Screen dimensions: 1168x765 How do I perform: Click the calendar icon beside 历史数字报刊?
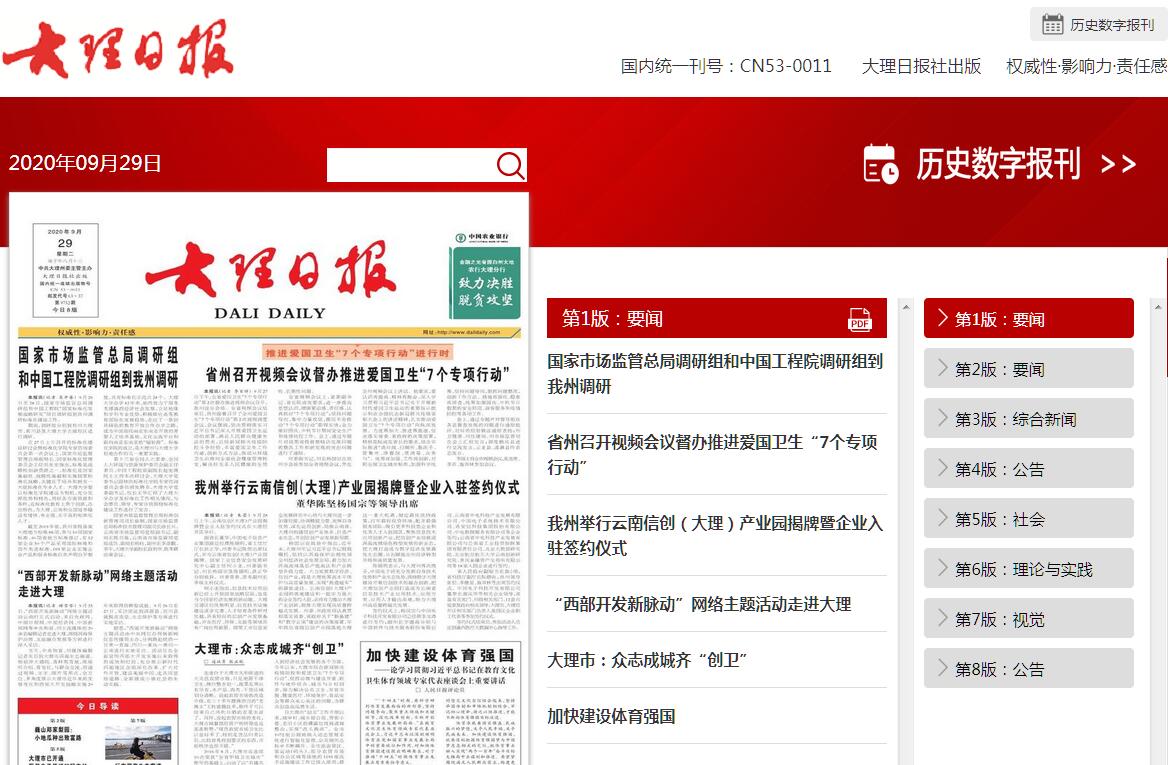pos(1053,25)
